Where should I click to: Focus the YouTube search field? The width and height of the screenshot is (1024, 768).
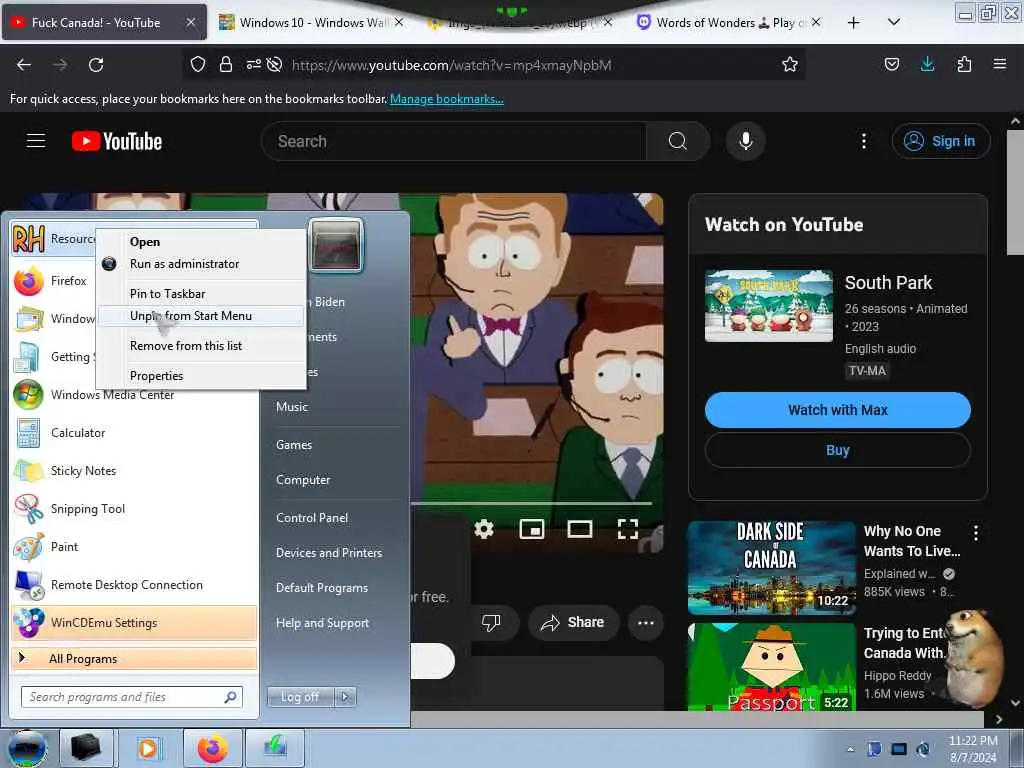[x=454, y=141]
